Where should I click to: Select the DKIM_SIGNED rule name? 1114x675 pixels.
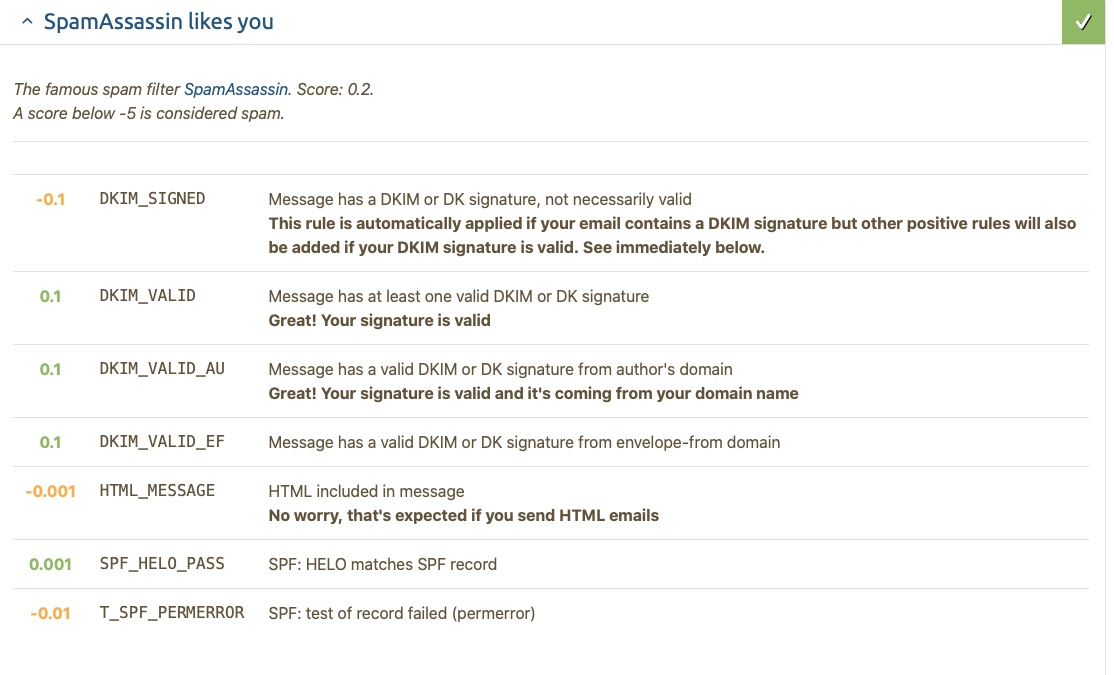pos(152,199)
